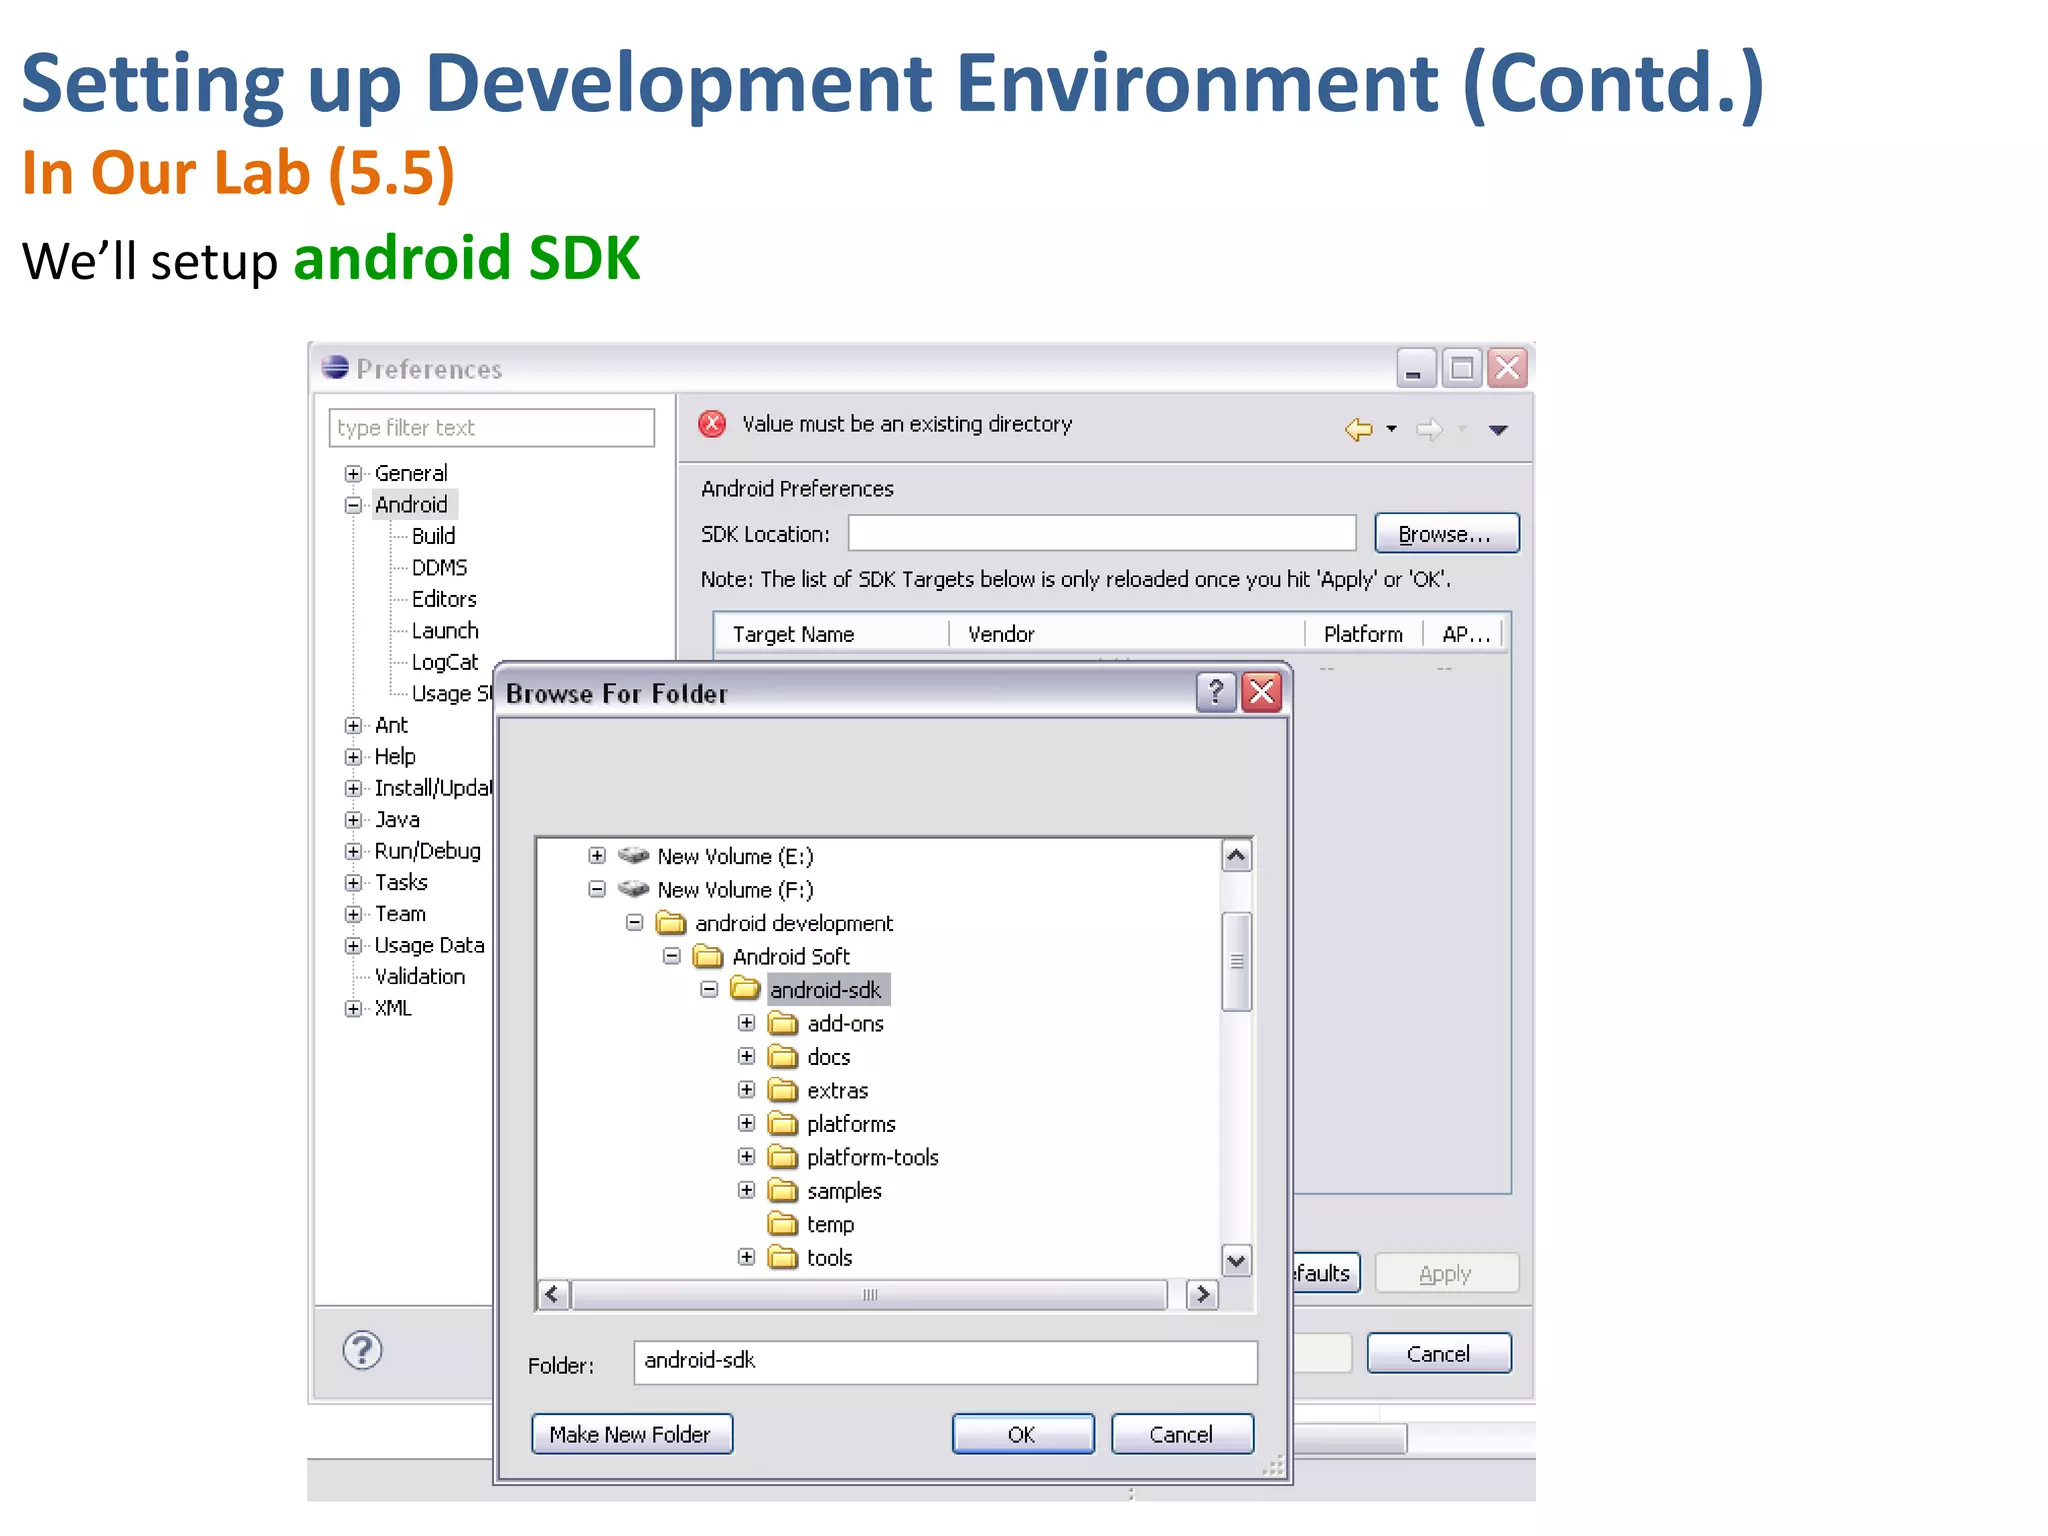Open the Preferences view menu triangle
This screenshot has height=1536, width=2048.
point(1498,430)
